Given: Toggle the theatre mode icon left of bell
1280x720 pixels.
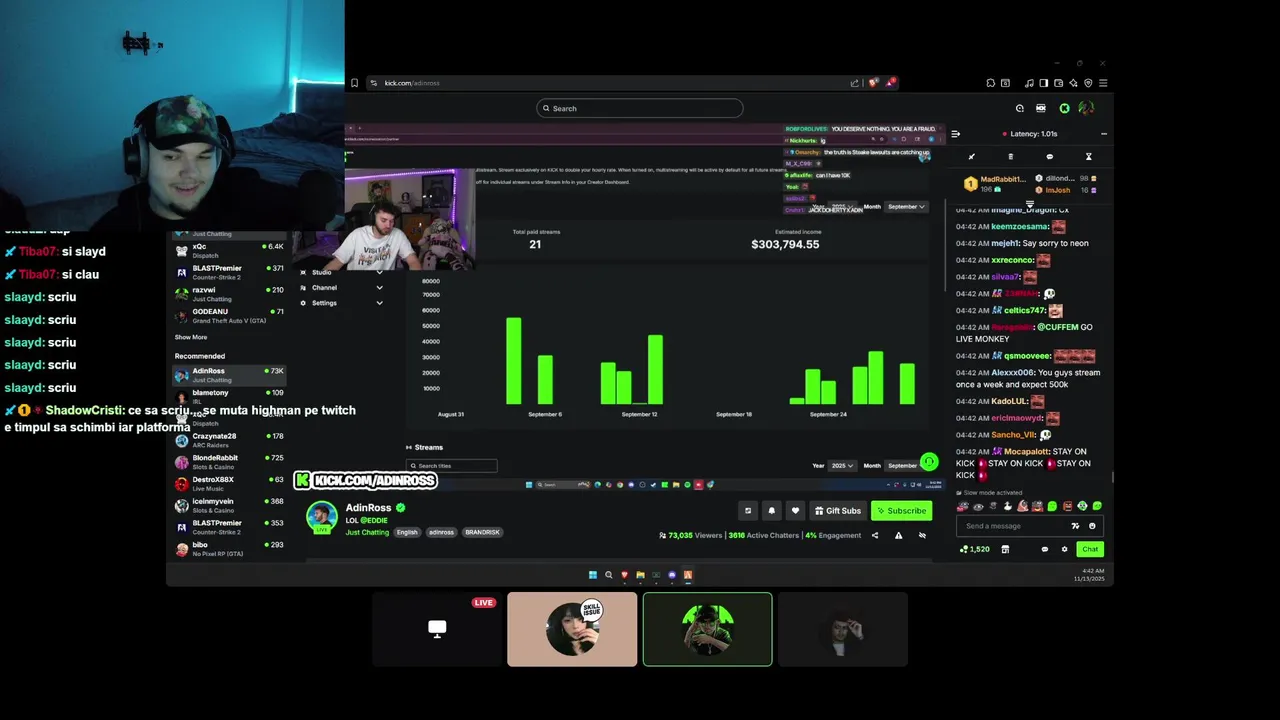Looking at the screenshot, I should click(747, 511).
